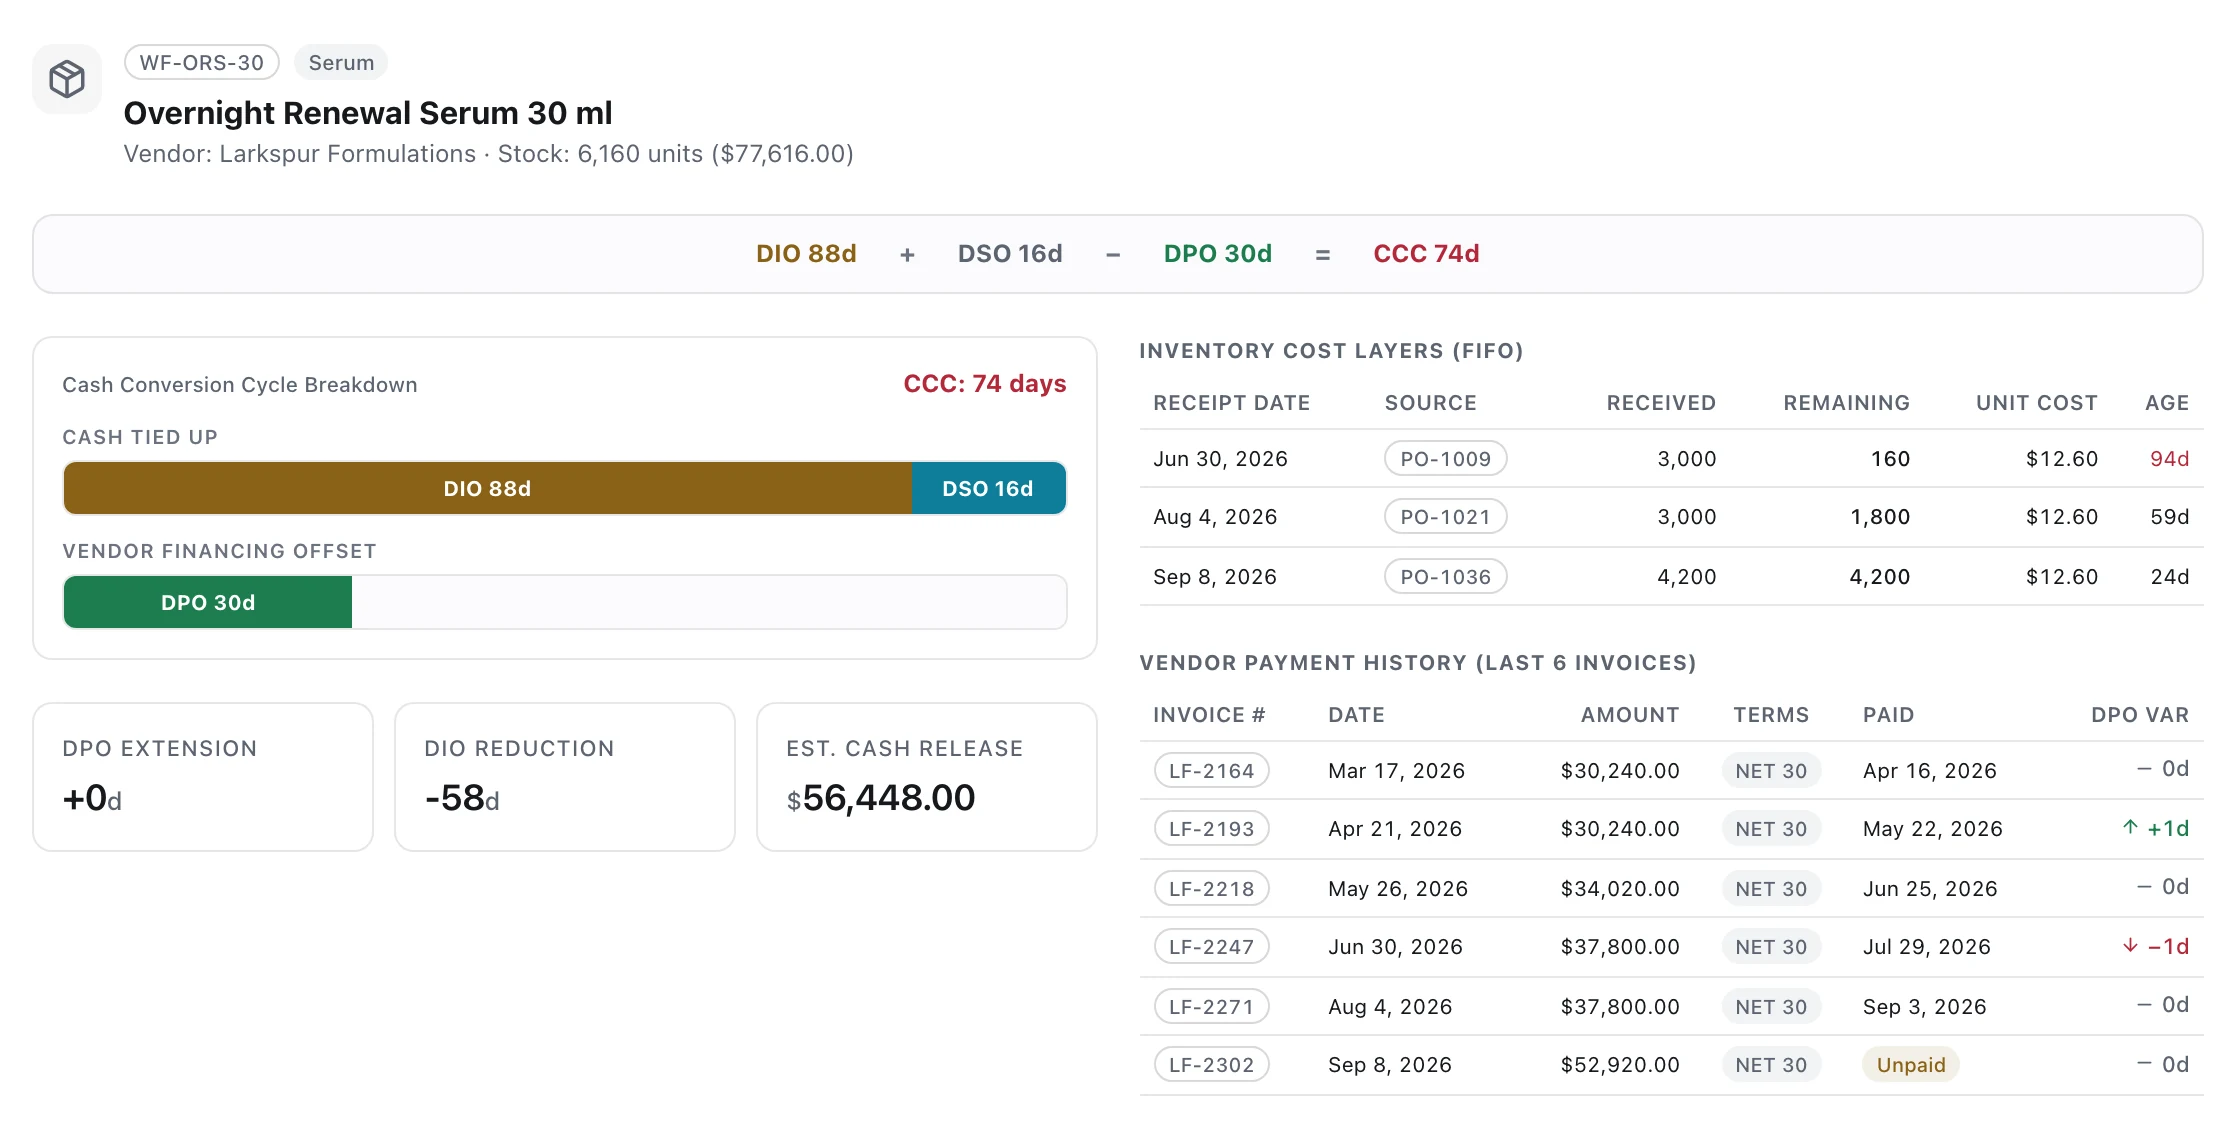
Task: Click the 4,200 remaining quantity
Action: point(1879,577)
